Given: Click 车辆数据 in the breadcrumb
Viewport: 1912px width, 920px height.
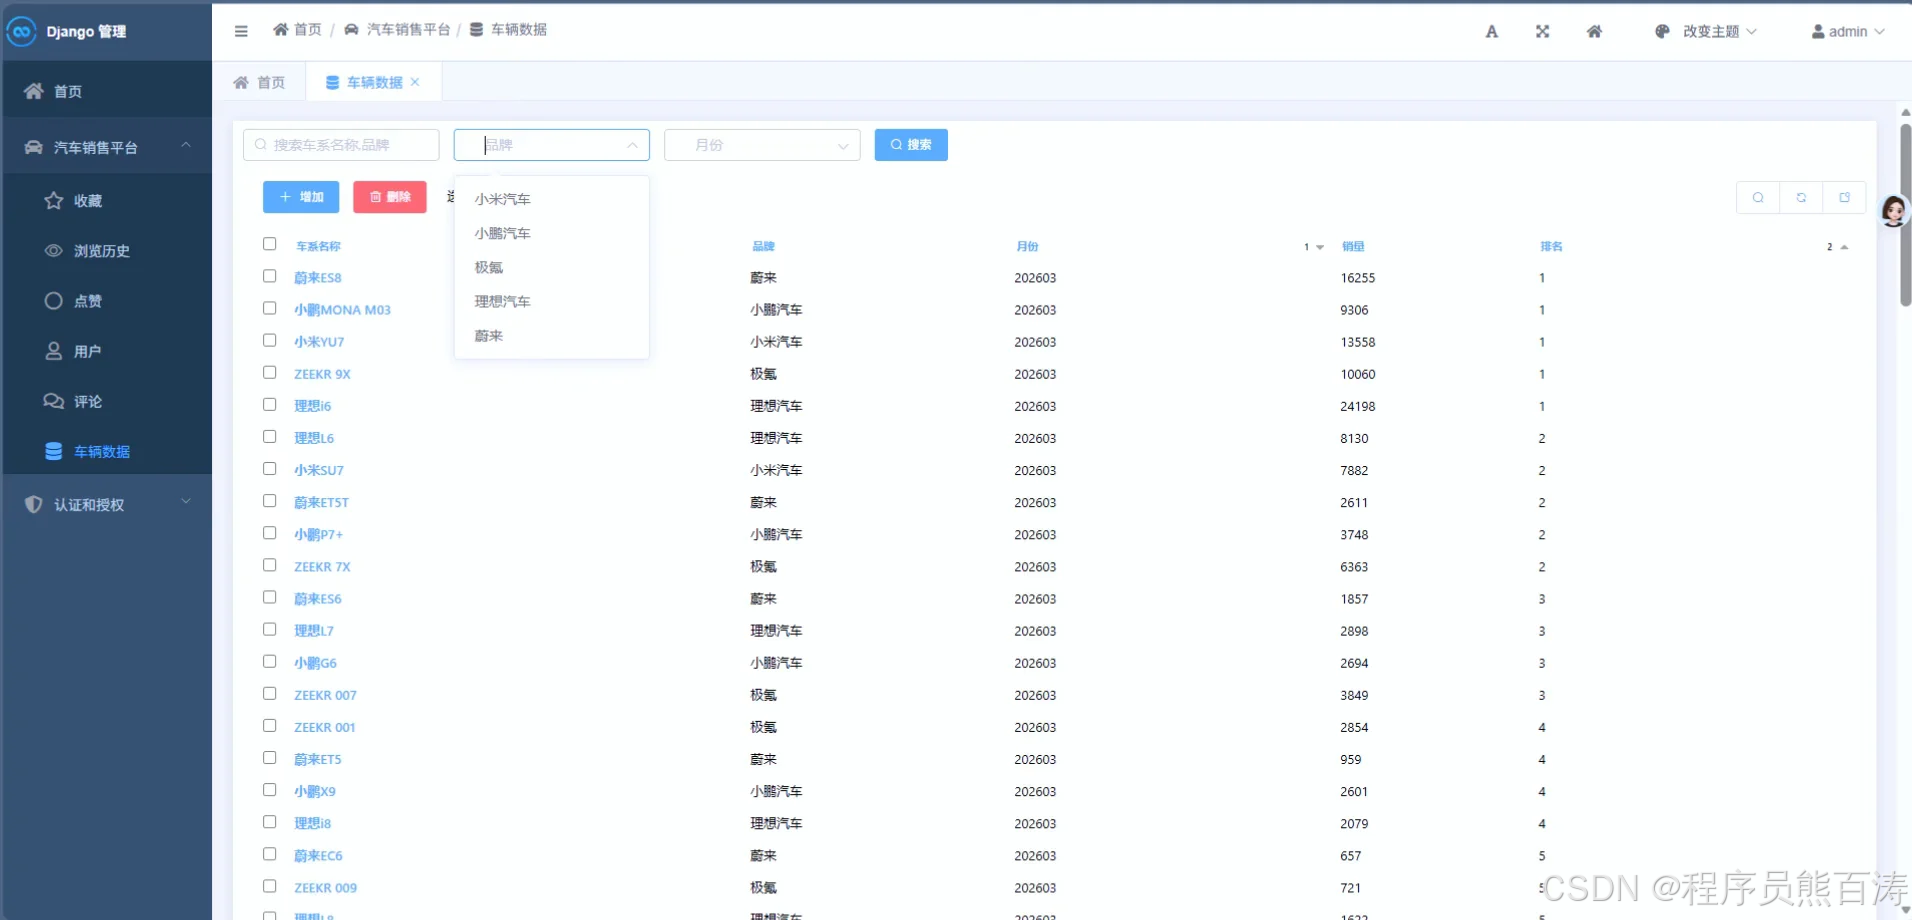Looking at the screenshot, I should coord(508,30).
